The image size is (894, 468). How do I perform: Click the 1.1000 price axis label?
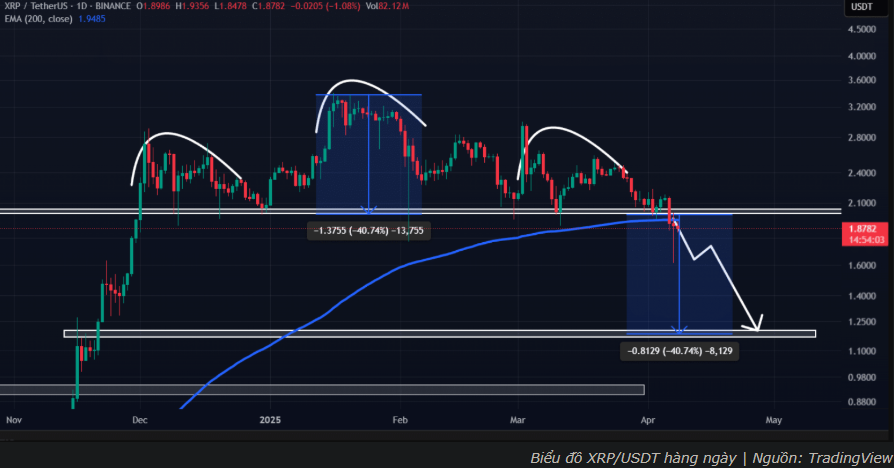[862, 351]
